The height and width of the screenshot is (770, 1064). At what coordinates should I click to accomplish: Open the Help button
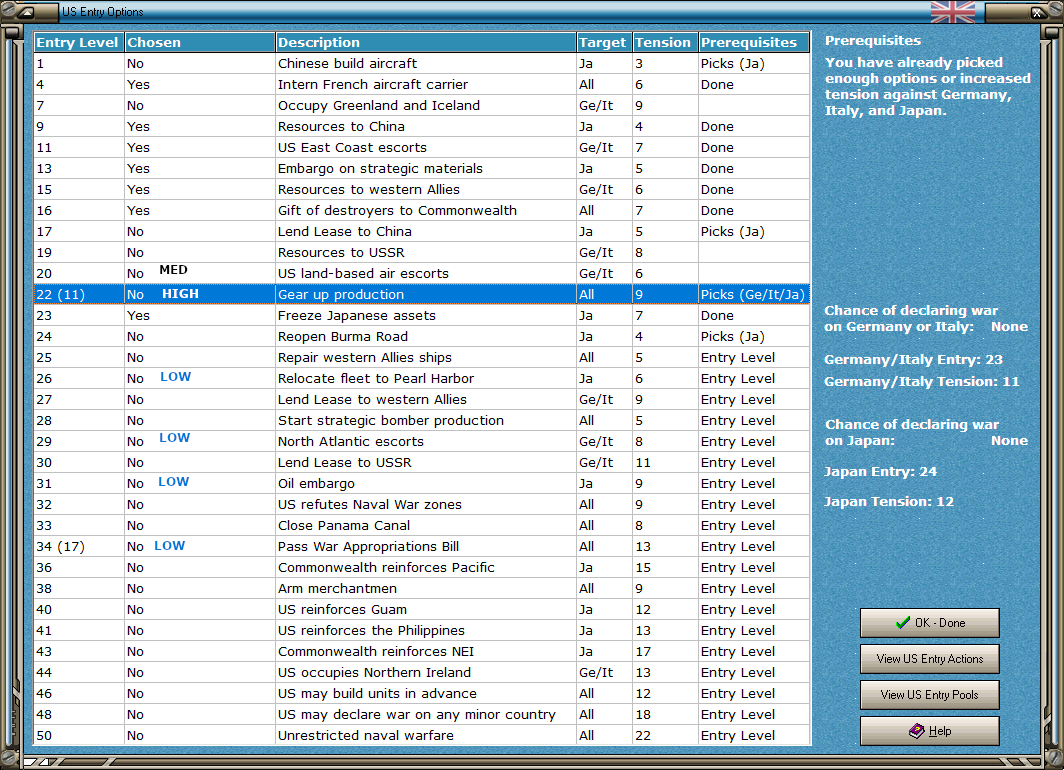[x=929, y=731]
